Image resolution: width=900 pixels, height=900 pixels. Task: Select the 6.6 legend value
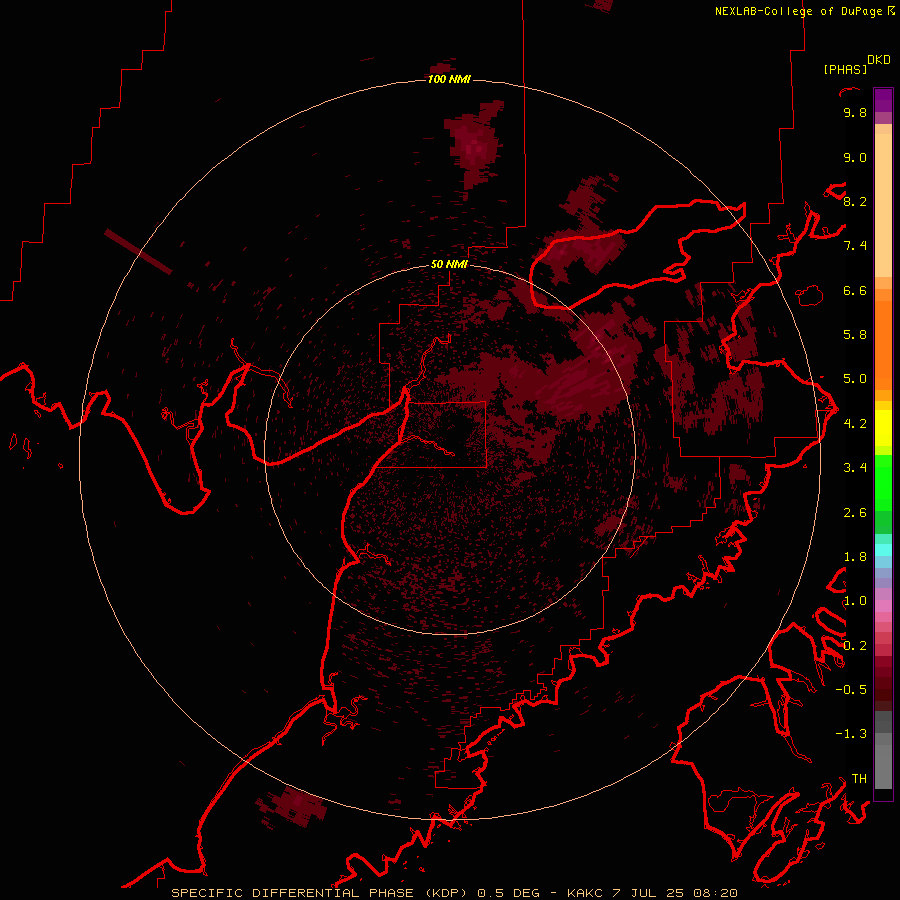(855, 290)
